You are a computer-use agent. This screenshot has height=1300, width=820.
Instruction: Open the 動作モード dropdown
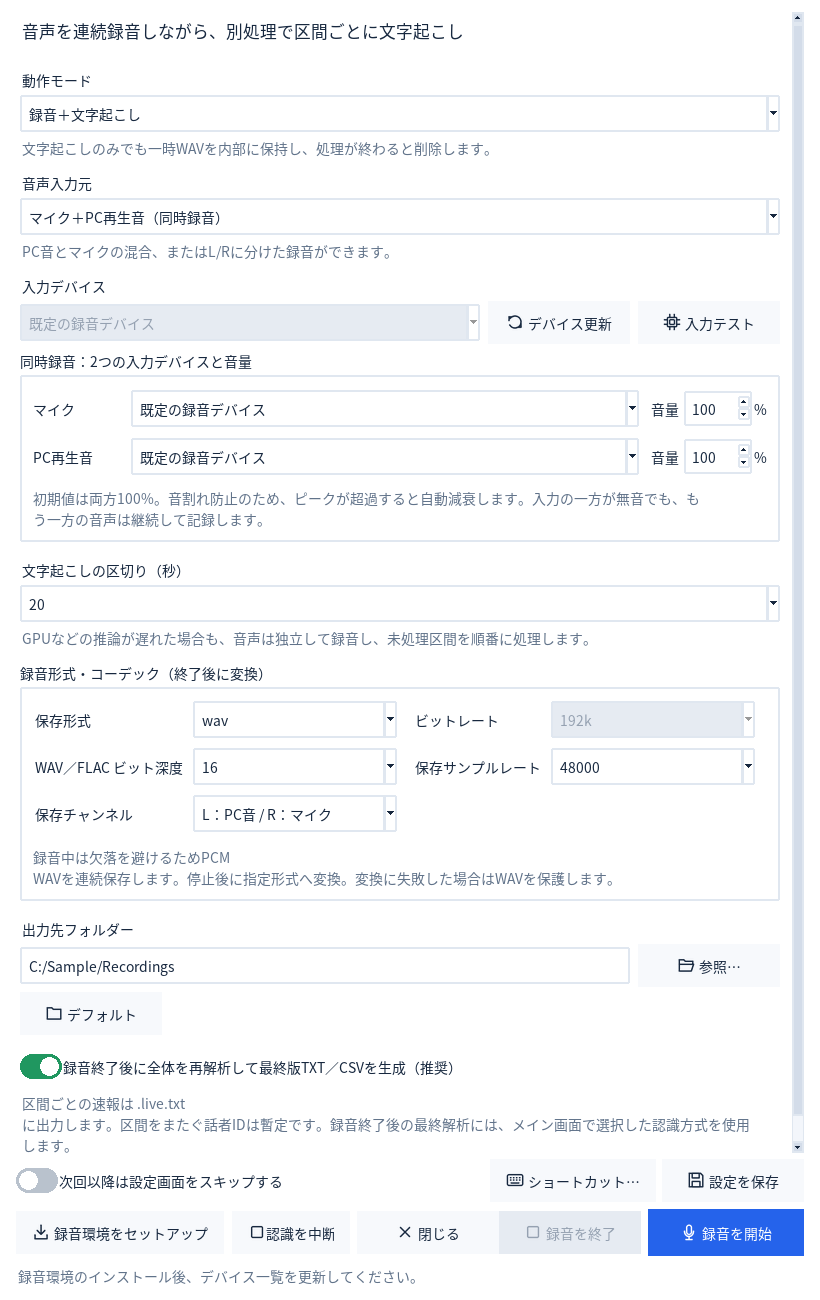click(x=773, y=114)
